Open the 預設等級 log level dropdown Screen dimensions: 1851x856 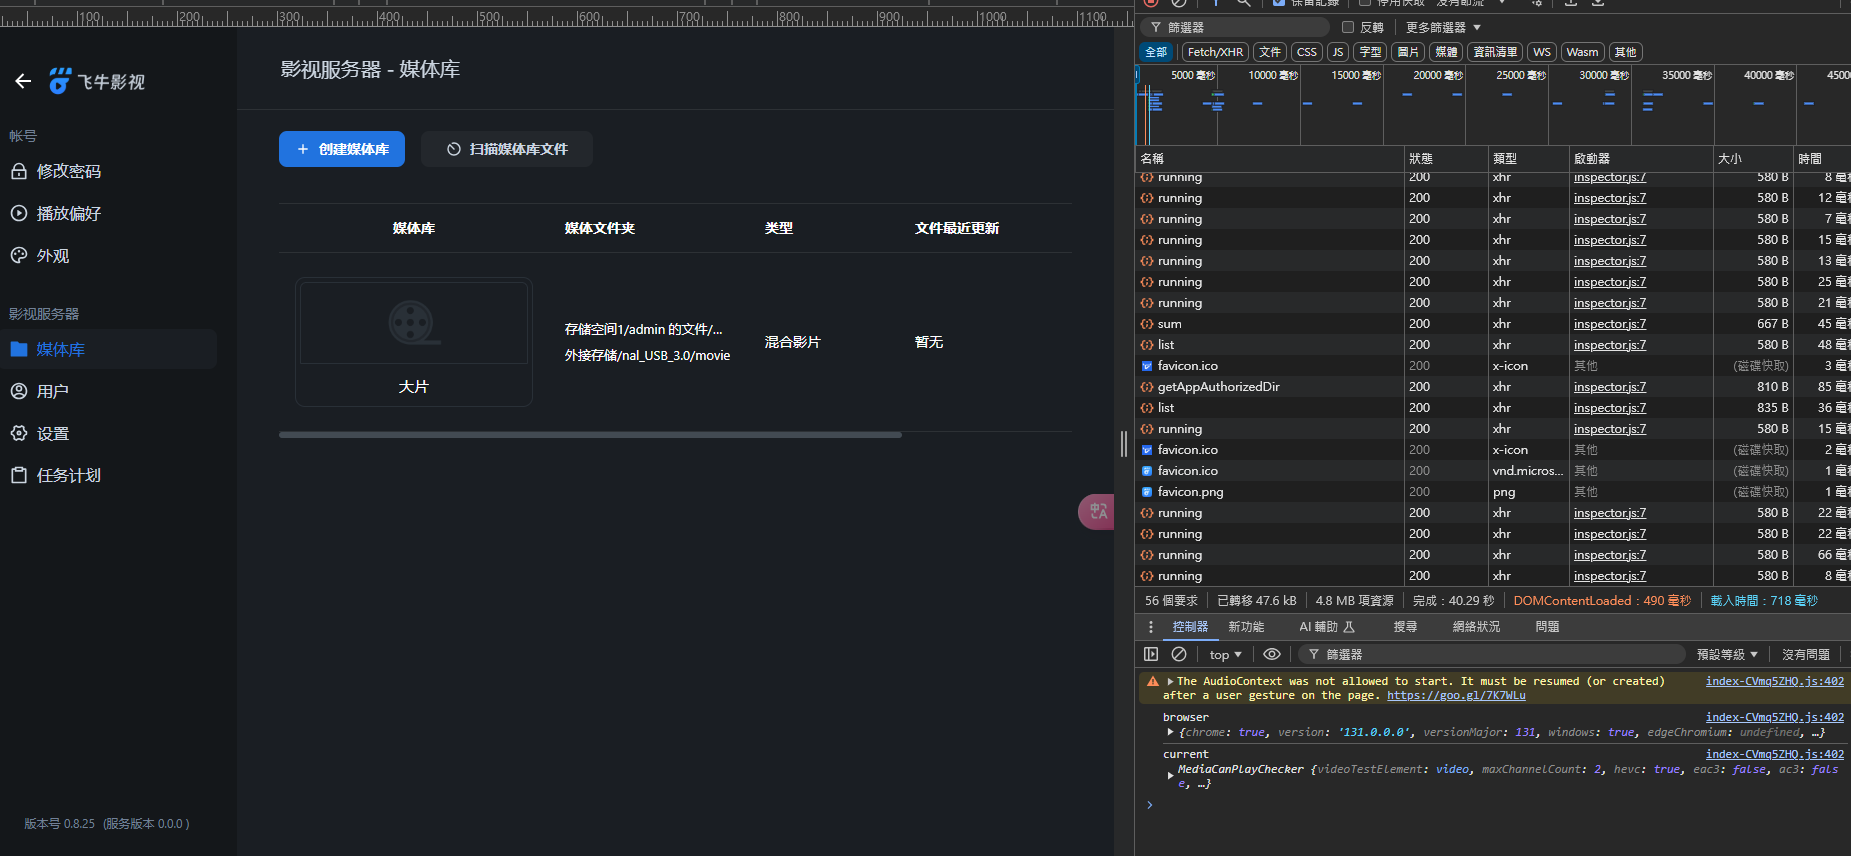click(x=1727, y=654)
